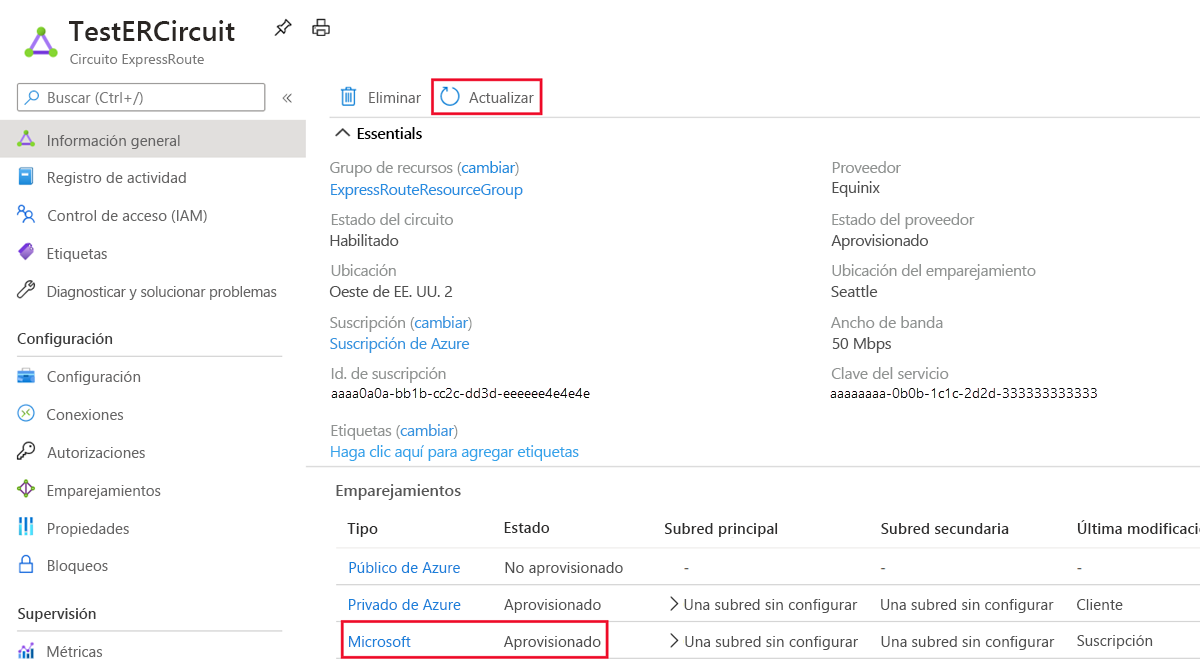Click the Subred secundaria column header

(945, 529)
